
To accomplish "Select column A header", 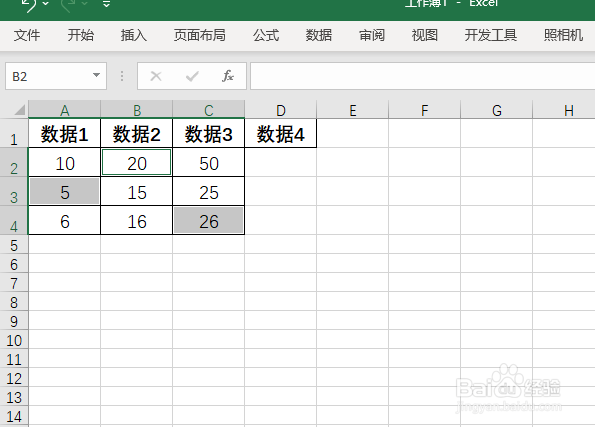I will point(65,110).
